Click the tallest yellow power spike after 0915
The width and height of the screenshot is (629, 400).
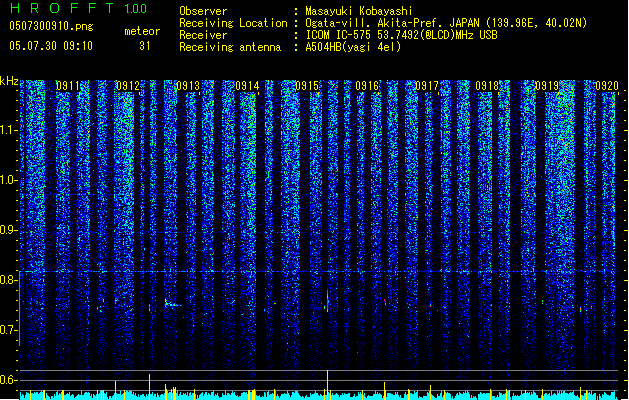(327, 384)
